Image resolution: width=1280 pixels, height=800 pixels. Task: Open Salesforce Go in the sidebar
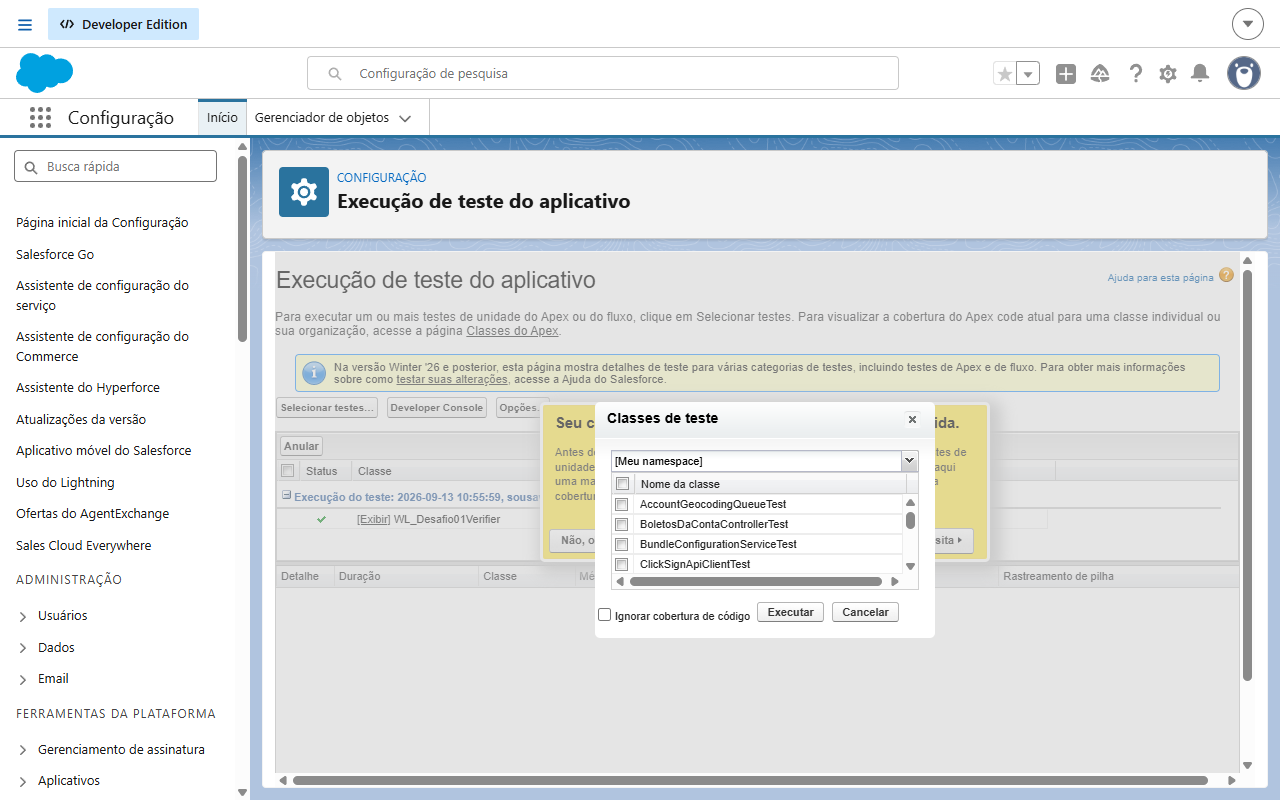[x=55, y=254]
